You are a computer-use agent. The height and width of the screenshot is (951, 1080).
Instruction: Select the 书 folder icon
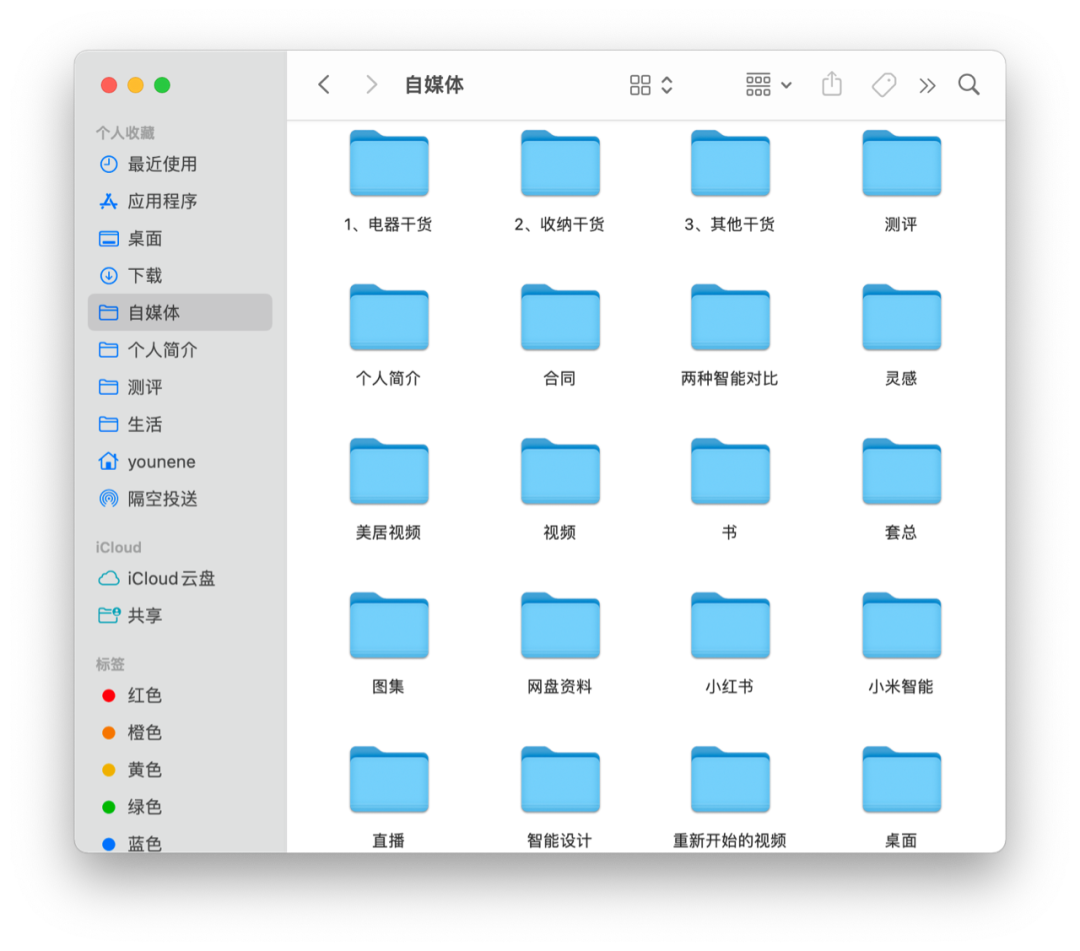coord(730,472)
